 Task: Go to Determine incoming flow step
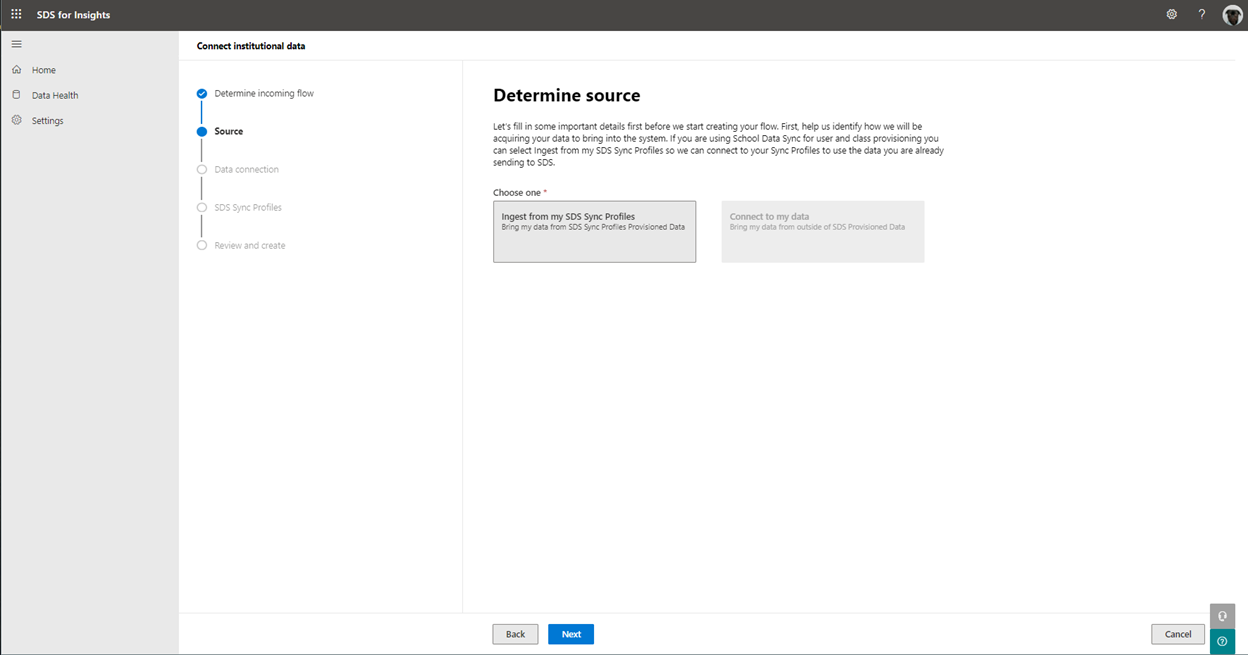pos(264,93)
